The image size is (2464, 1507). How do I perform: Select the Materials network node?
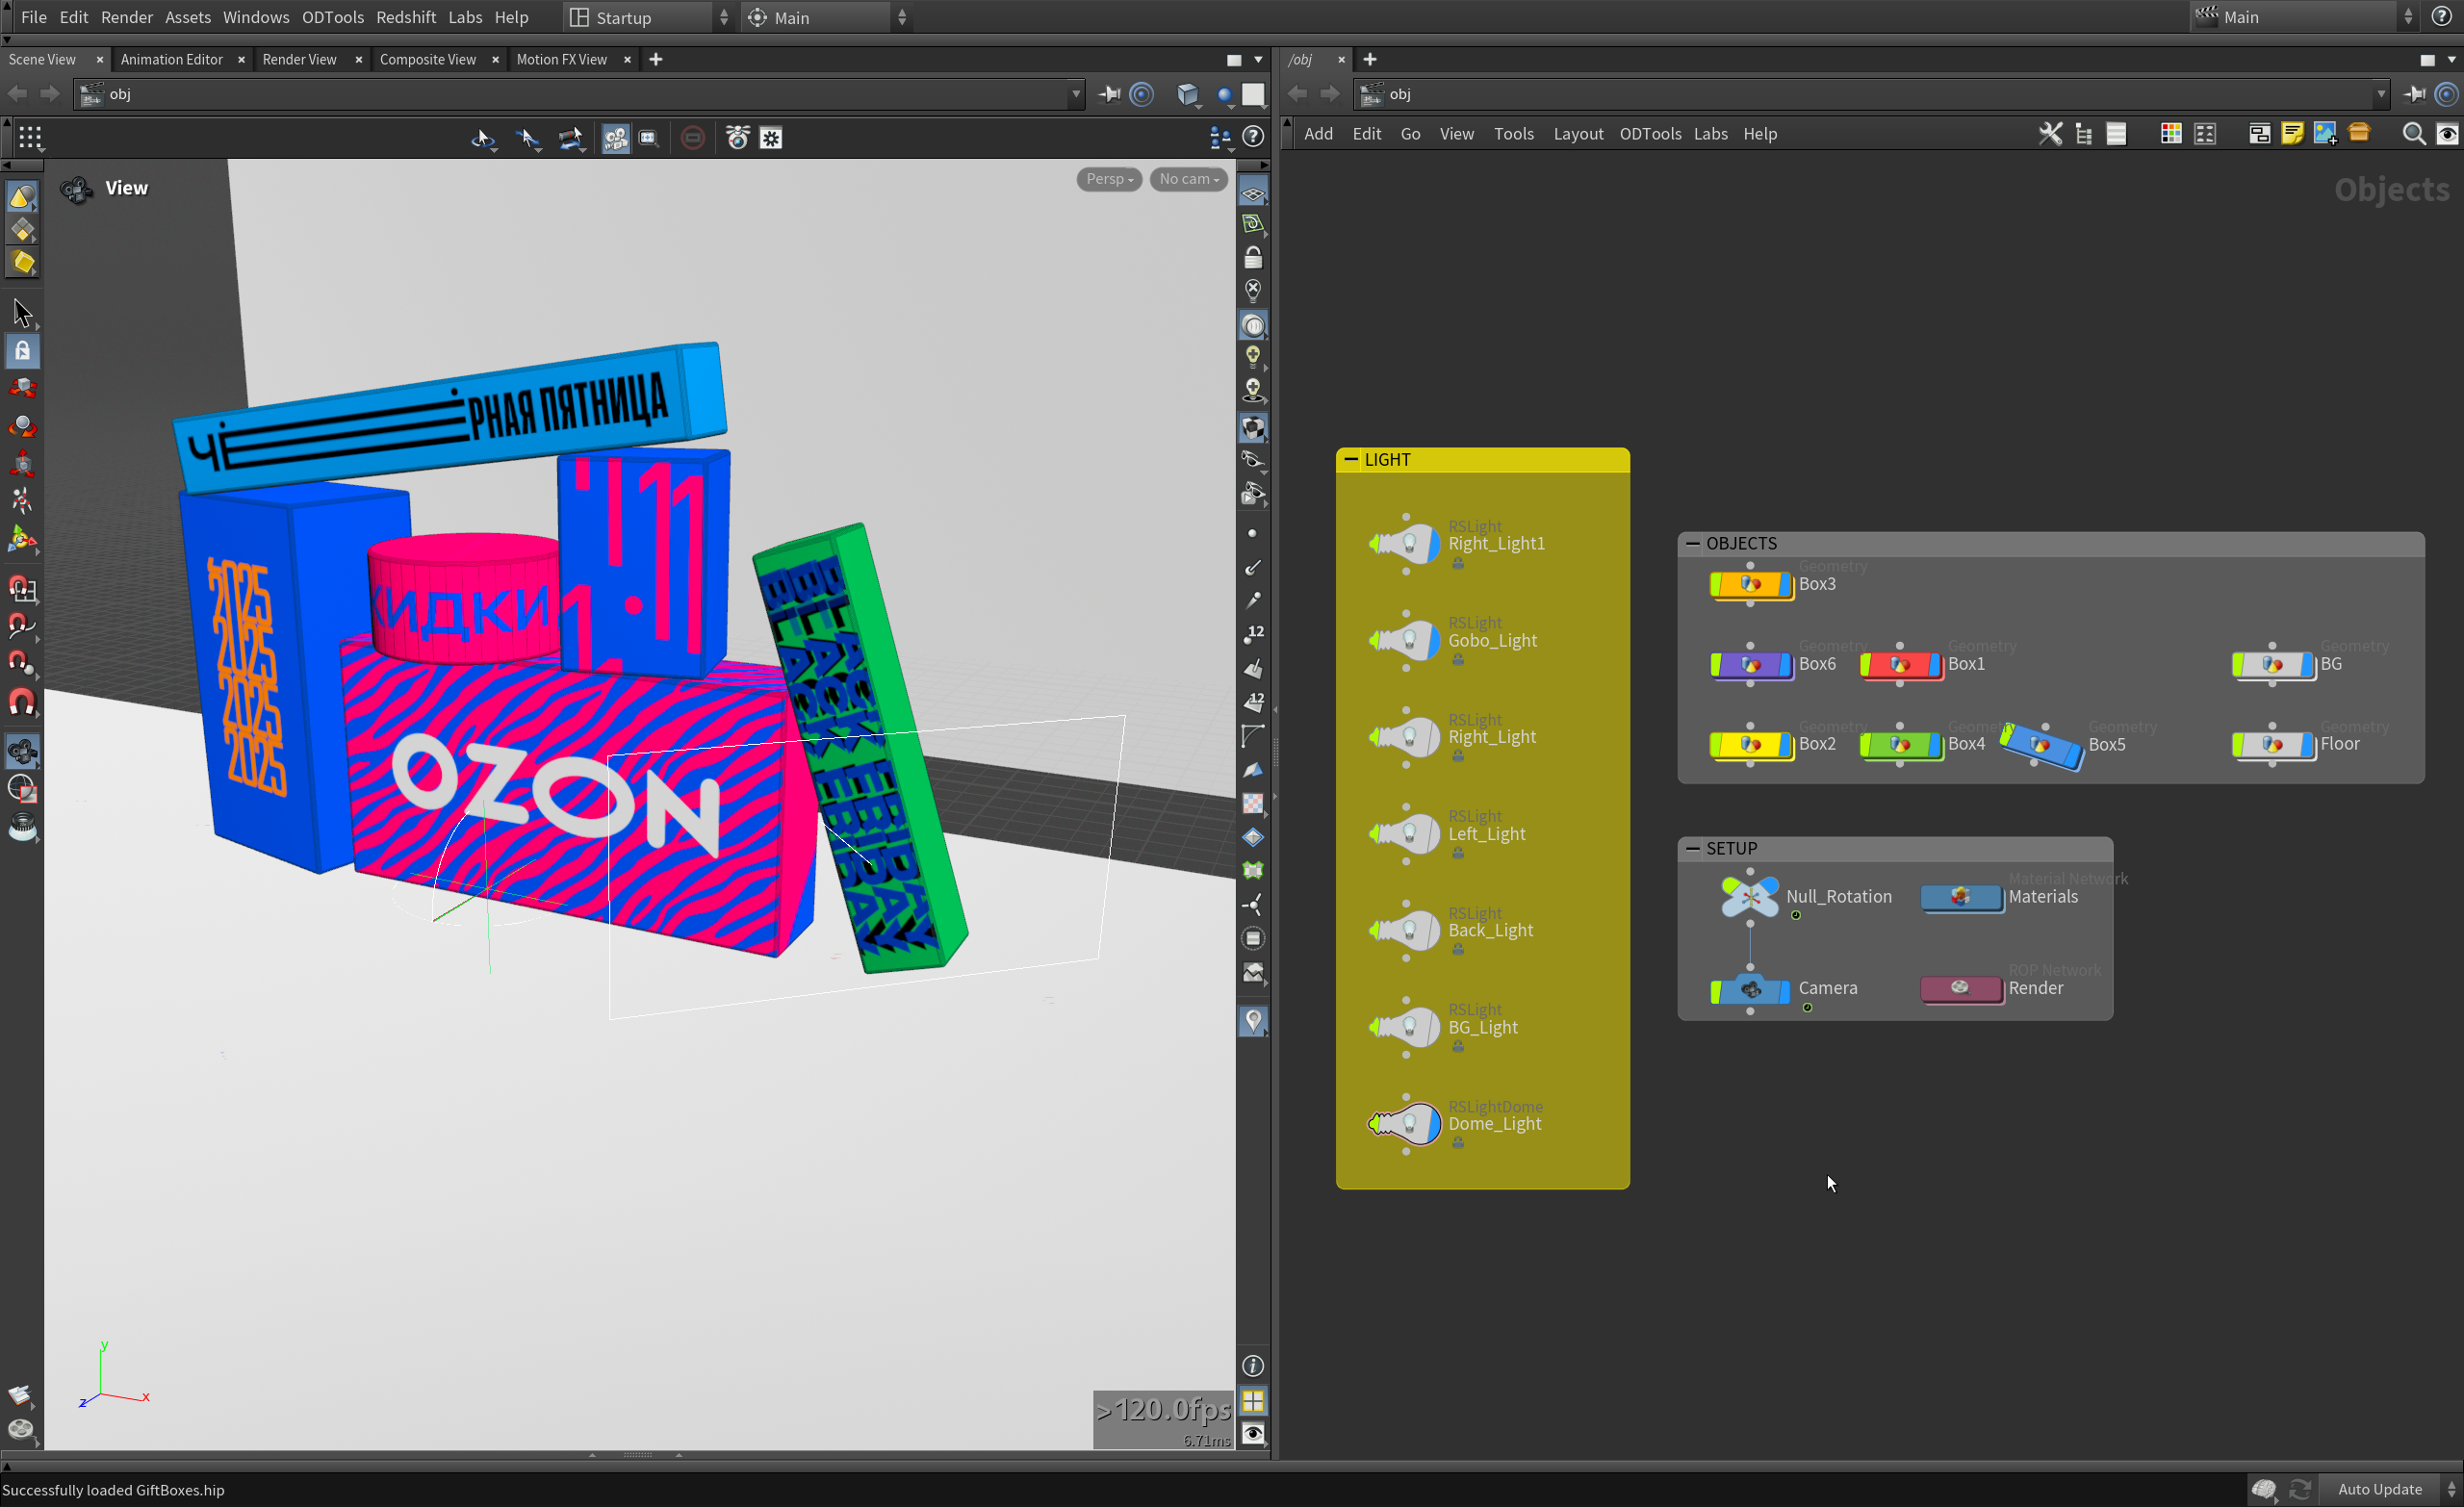click(x=1960, y=897)
